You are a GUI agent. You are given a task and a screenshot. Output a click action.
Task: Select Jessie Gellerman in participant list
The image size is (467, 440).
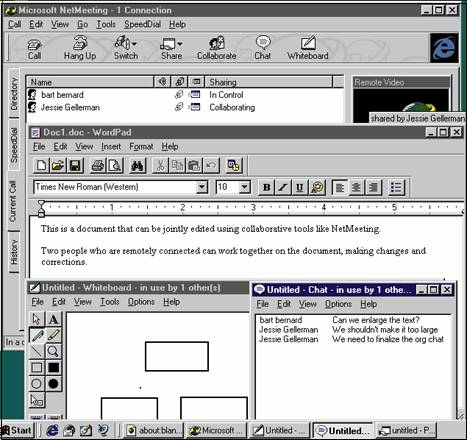coord(70,107)
